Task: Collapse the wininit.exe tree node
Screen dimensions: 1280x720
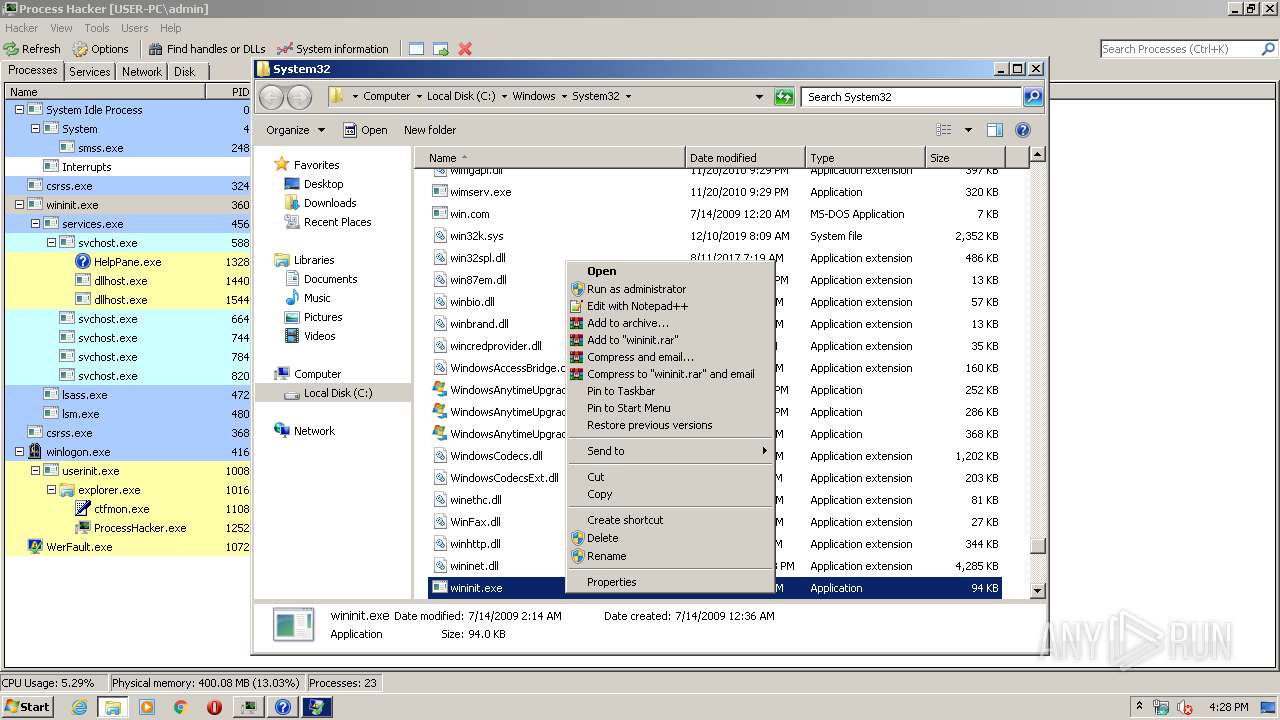Action: coord(19,205)
